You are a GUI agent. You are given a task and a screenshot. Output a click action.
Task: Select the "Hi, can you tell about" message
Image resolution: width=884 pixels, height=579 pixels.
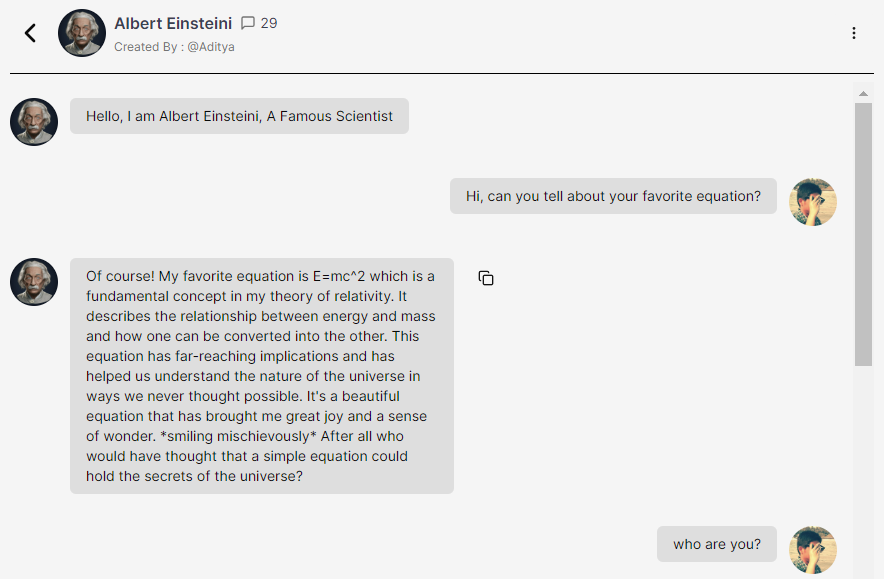(613, 196)
